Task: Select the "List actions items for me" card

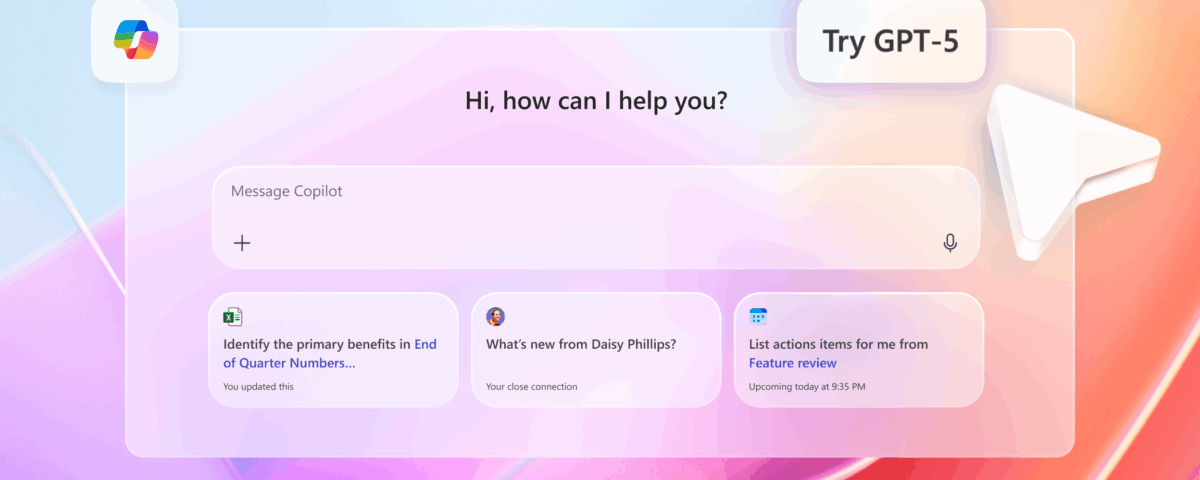Action: coord(859,350)
